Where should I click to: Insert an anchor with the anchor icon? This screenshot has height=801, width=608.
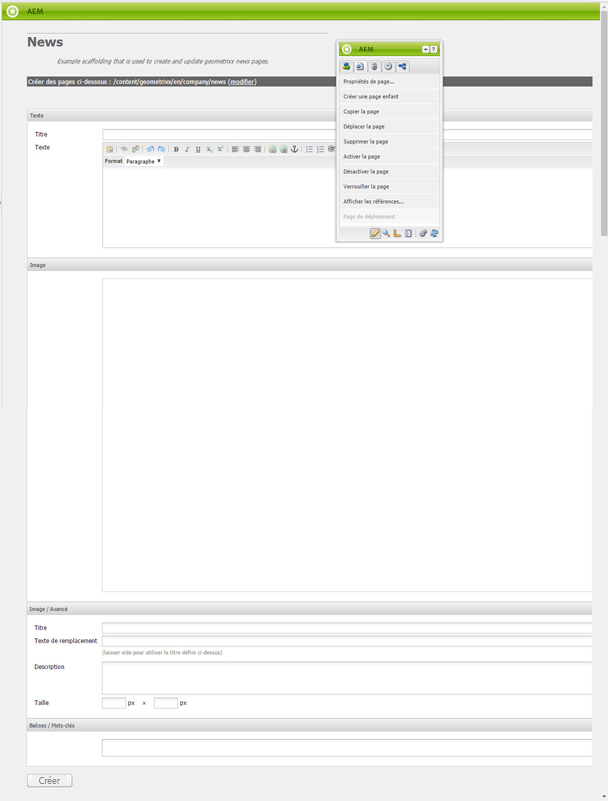(x=294, y=149)
